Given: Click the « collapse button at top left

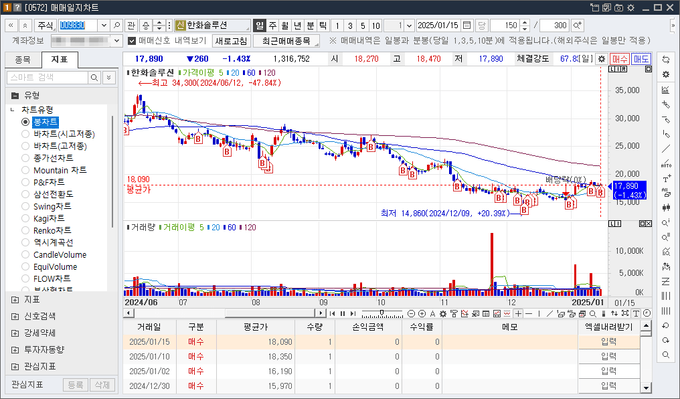Looking at the screenshot, I should pos(11,26).
